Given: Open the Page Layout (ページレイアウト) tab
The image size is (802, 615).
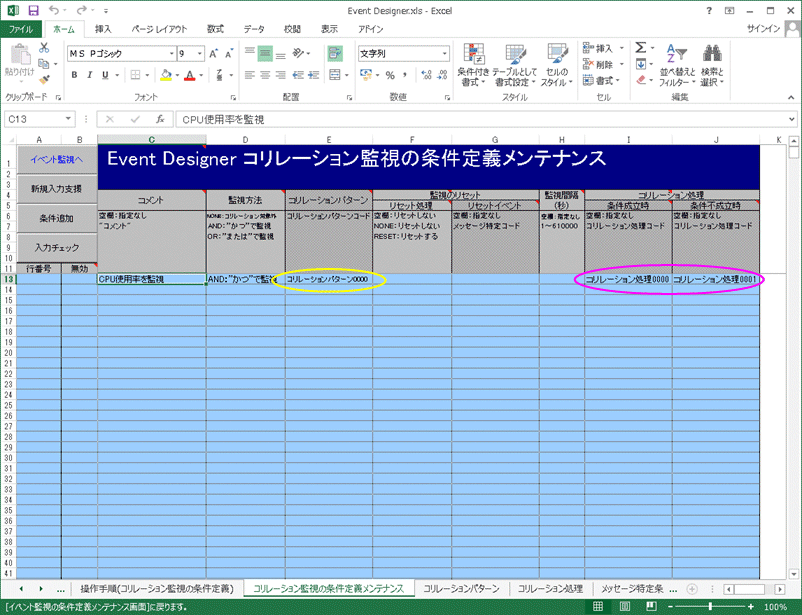Looking at the screenshot, I should pyautogui.click(x=159, y=29).
